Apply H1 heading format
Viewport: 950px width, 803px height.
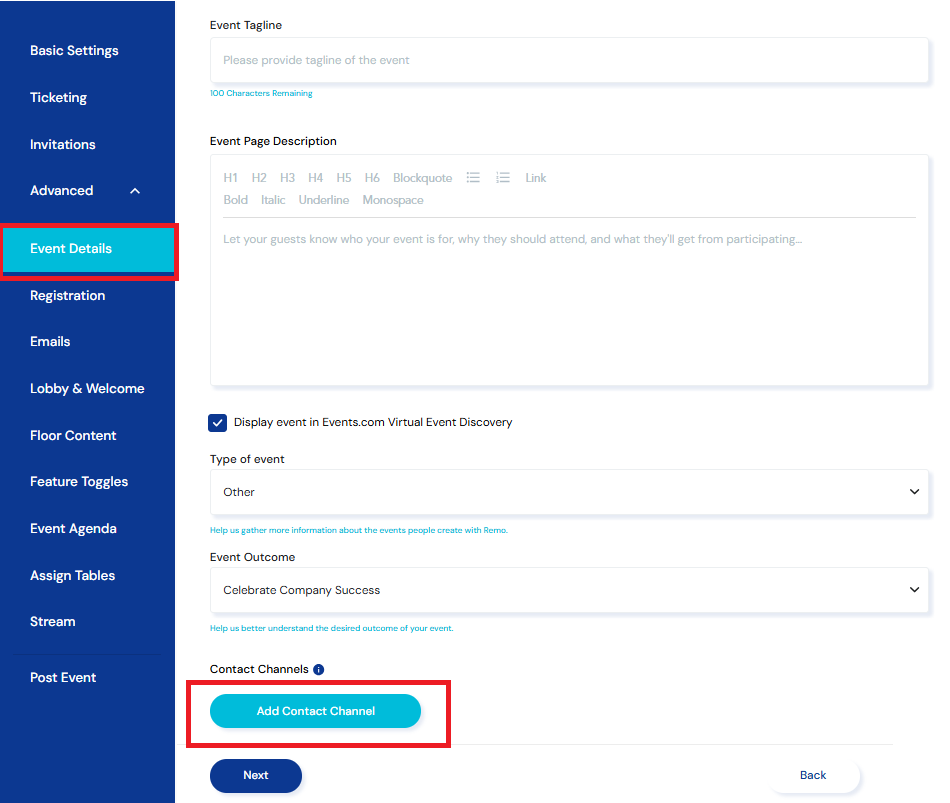click(230, 178)
